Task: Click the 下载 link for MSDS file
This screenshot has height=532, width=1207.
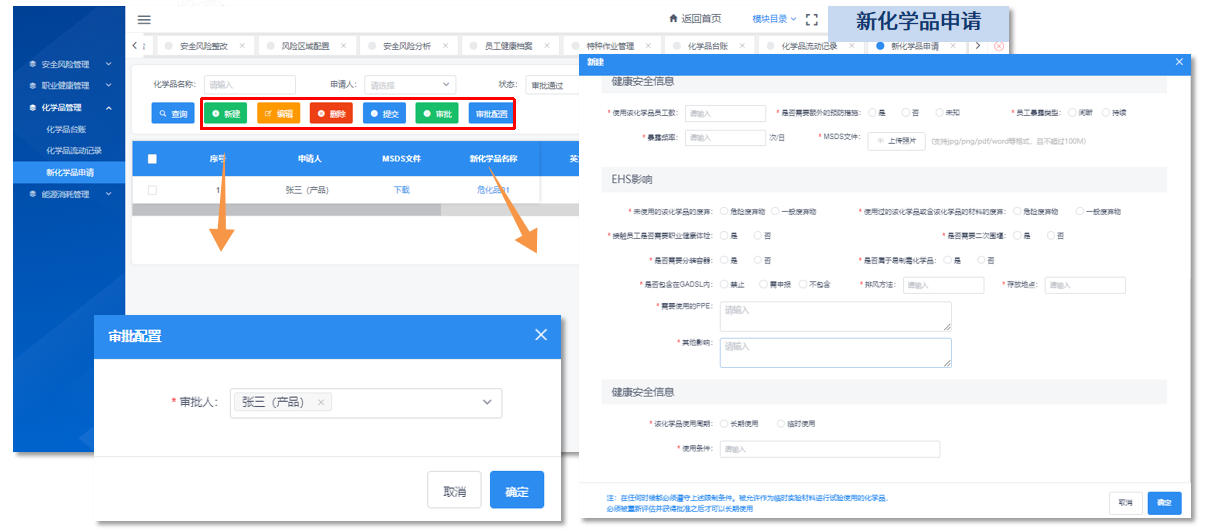Action: click(x=401, y=189)
